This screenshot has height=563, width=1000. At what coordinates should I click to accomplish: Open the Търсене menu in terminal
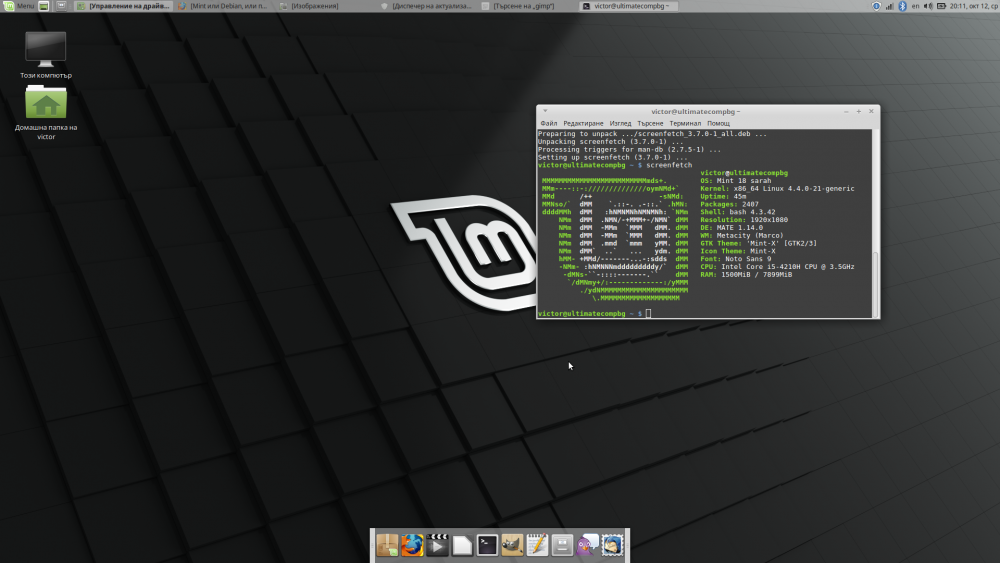650,123
